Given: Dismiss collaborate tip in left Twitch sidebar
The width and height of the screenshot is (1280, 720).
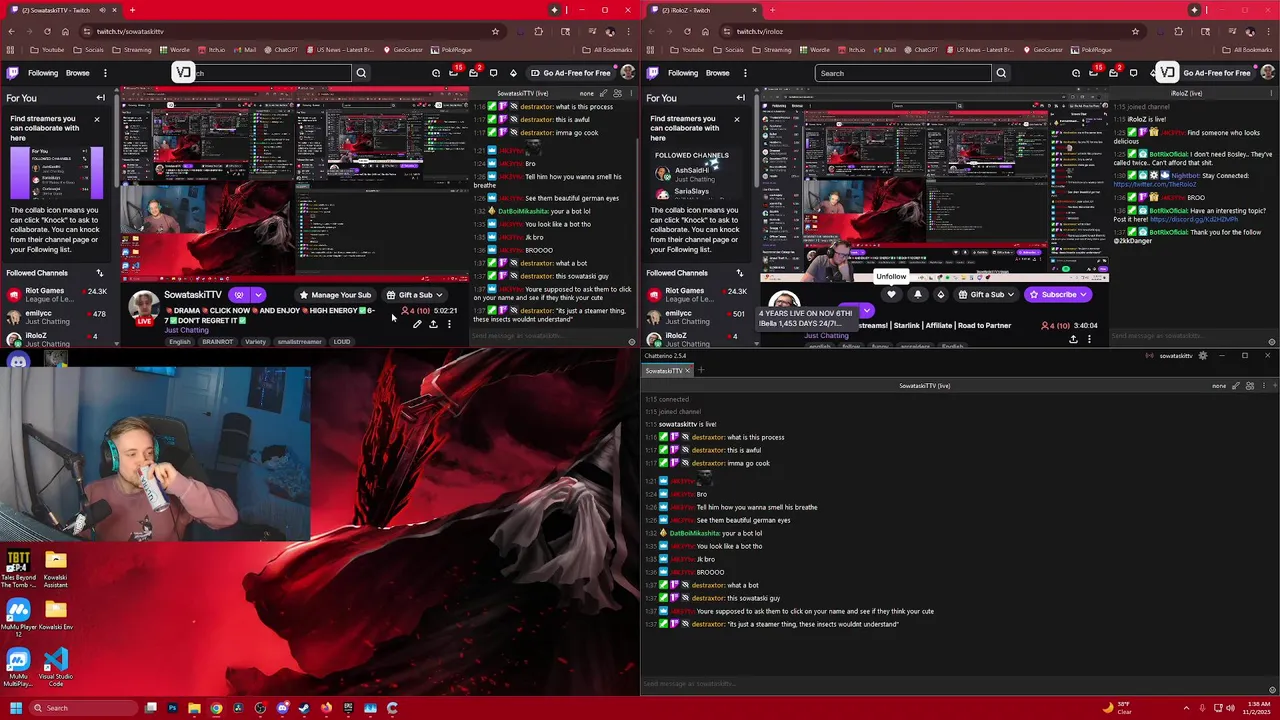Looking at the screenshot, I should 97,119.
